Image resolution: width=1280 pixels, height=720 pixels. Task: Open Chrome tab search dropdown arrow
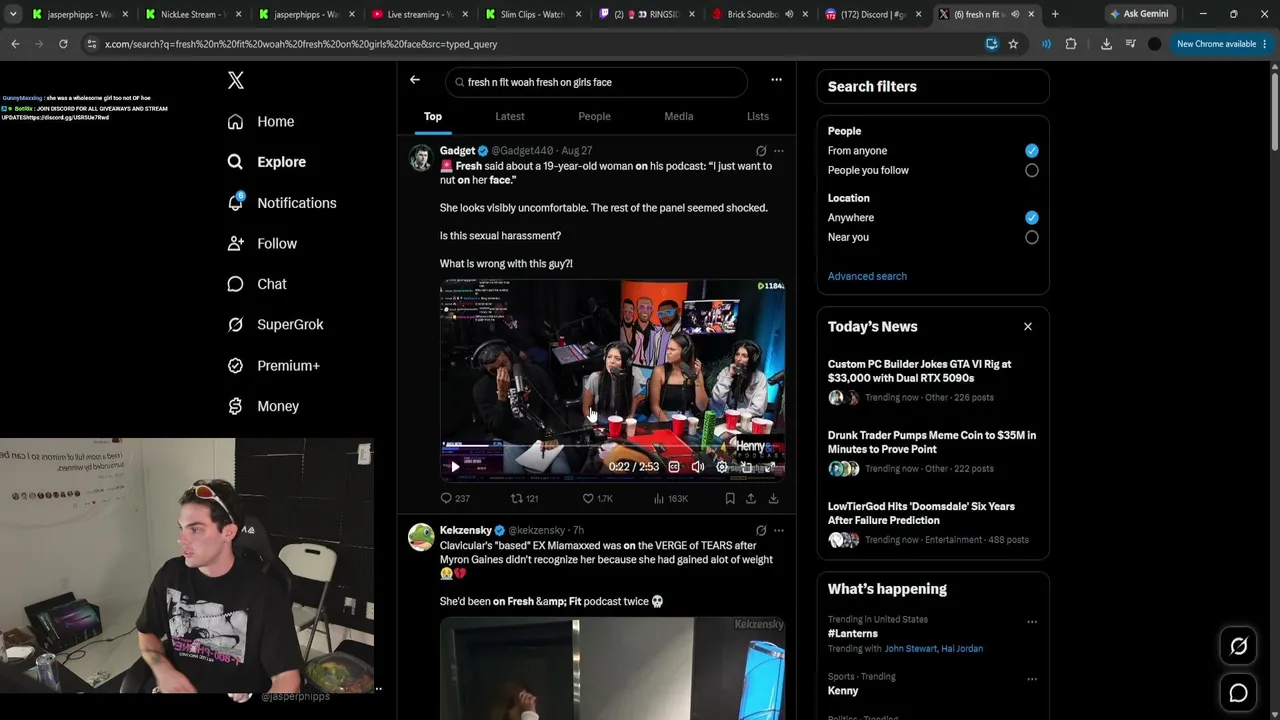(13, 14)
